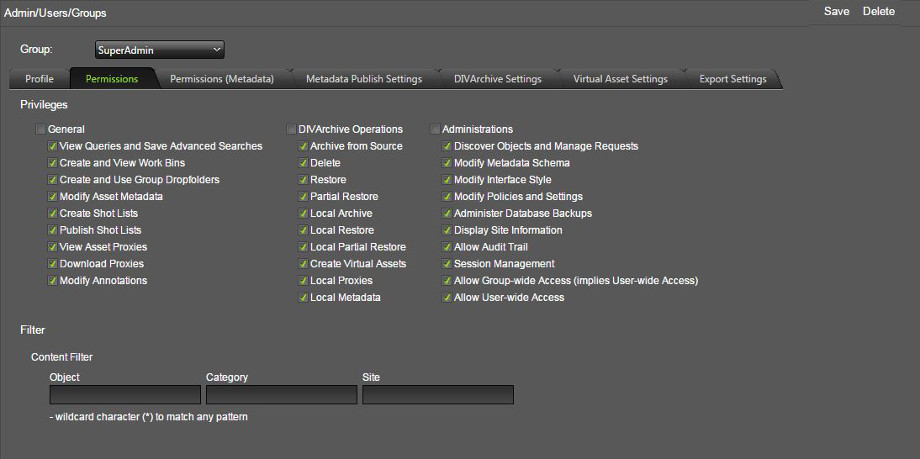Viewport: 920px width, 459px height.
Task: Switch to Export Settings tab
Action: click(x=733, y=79)
